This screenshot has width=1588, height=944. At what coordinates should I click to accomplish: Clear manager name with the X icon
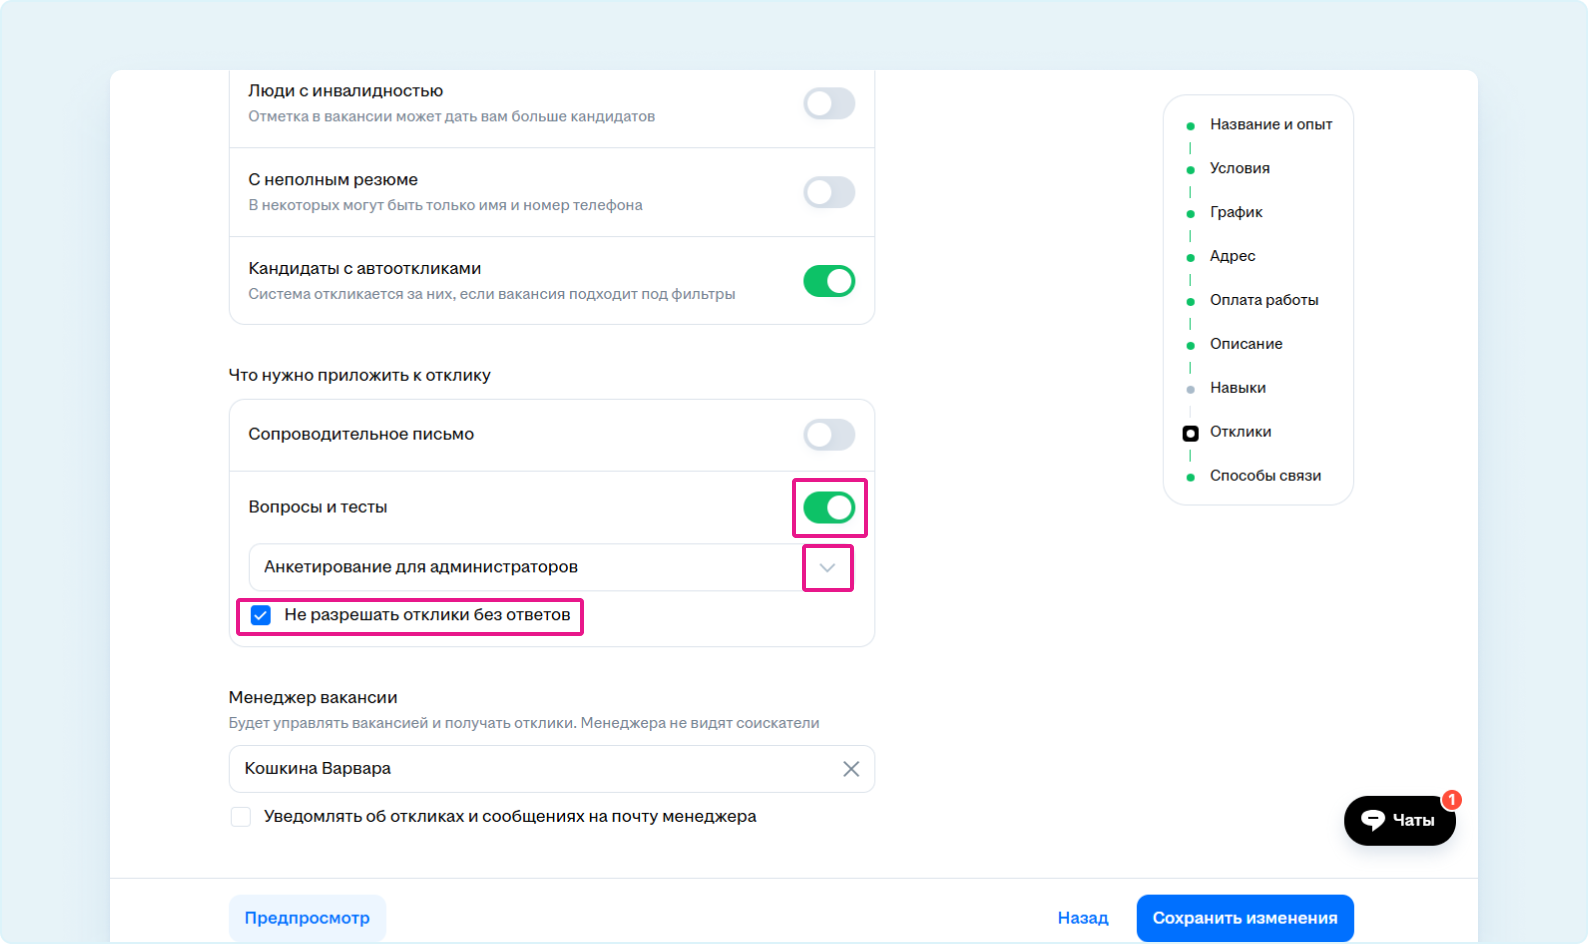click(x=851, y=769)
